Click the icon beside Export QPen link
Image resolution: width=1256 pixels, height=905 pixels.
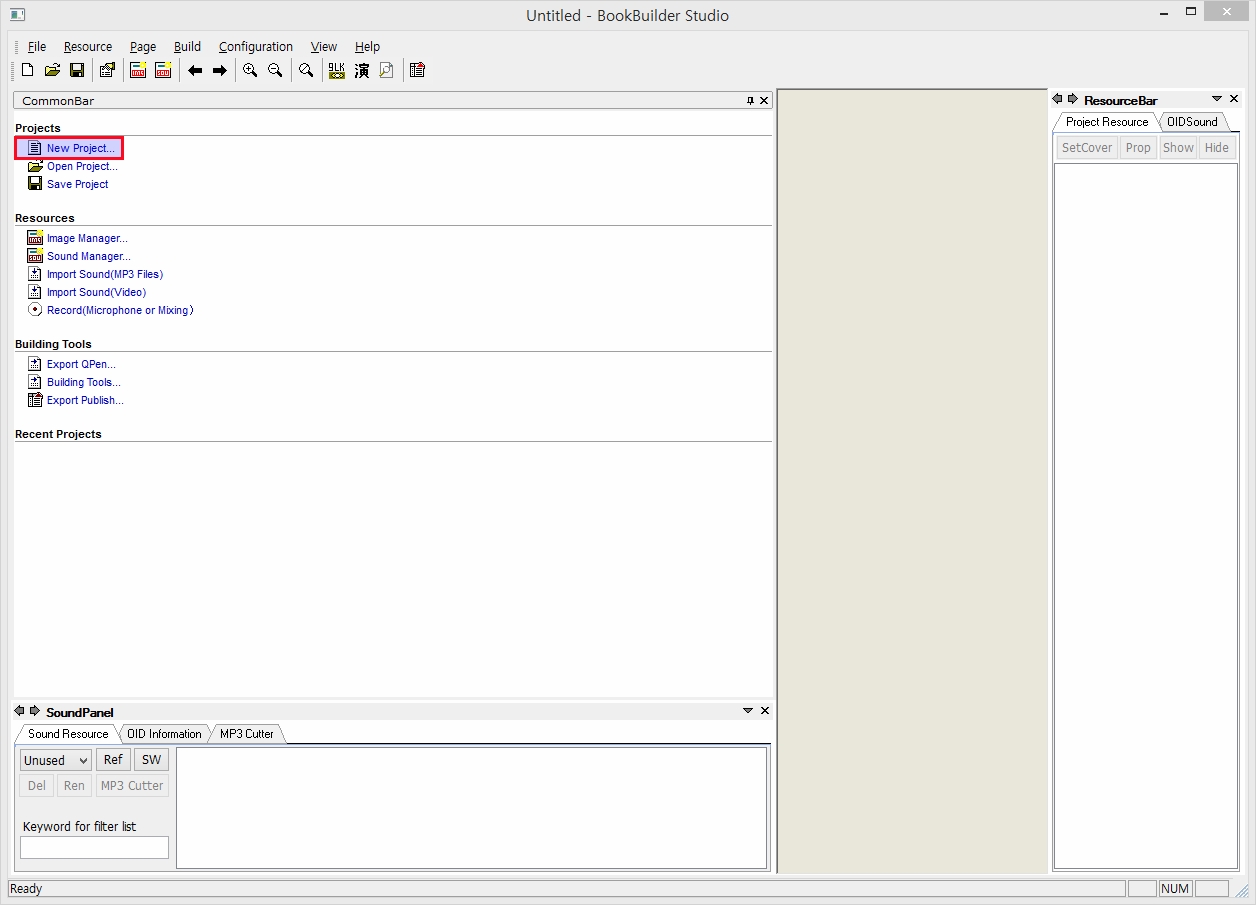[x=35, y=364]
